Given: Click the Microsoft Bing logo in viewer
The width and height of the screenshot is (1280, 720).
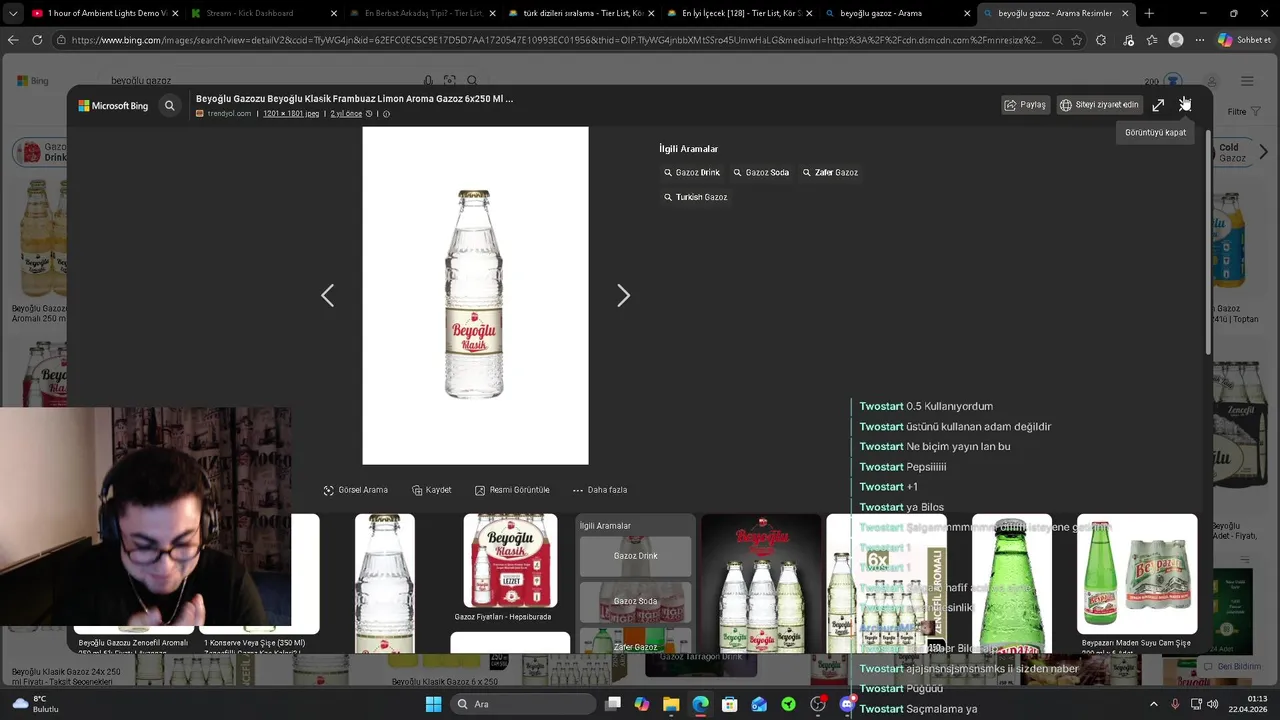Looking at the screenshot, I should click(113, 105).
